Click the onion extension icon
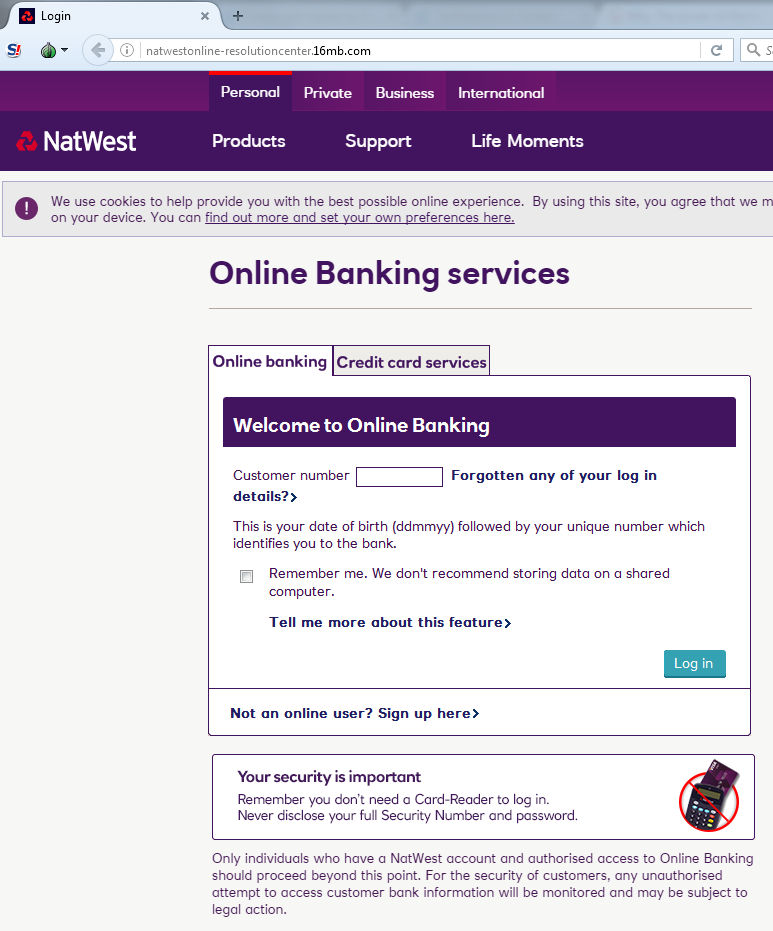This screenshot has width=773, height=931. (48, 50)
